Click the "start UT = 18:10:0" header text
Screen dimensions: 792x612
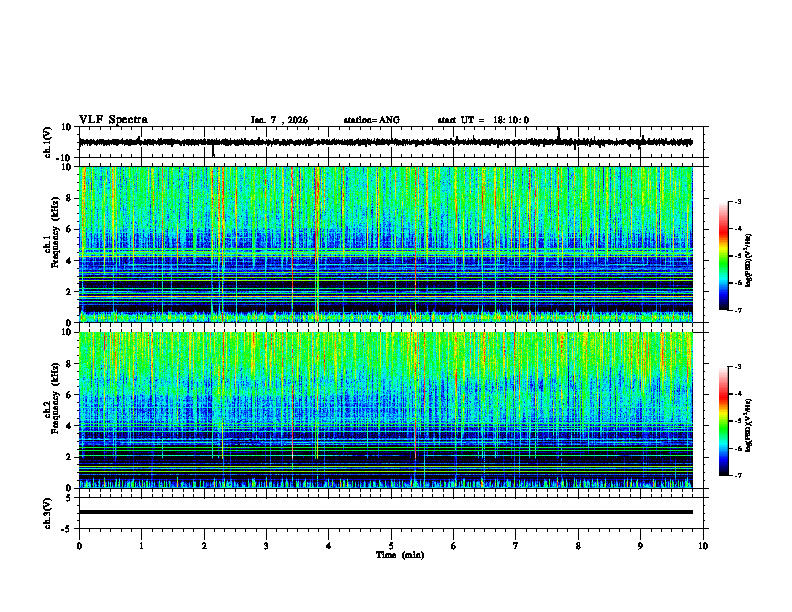point(483,120)
